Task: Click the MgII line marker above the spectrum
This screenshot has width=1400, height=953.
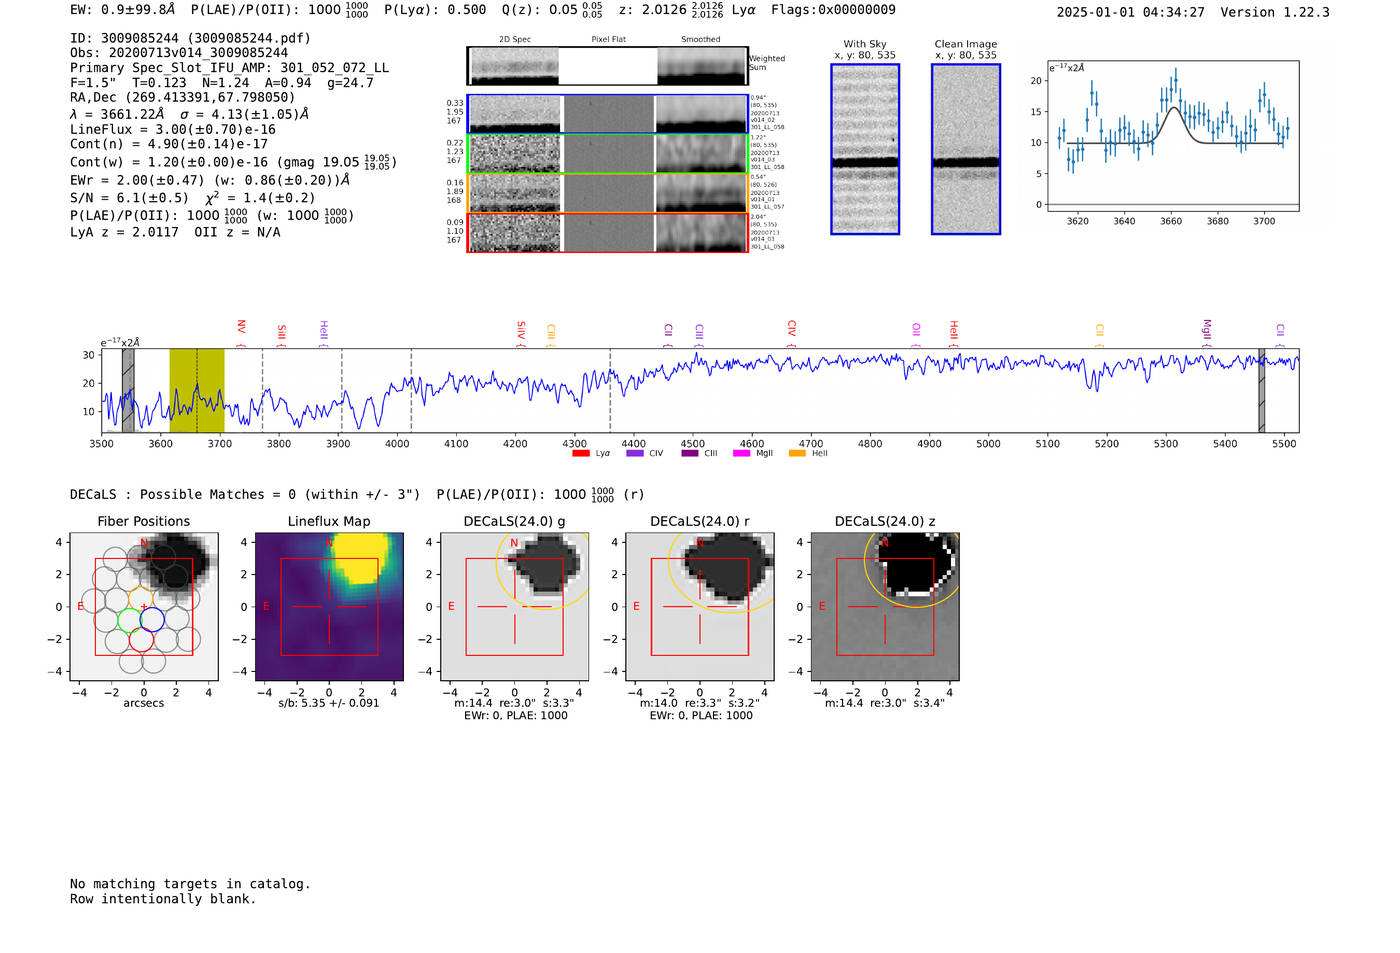Action: pyautogui.click(x=1207, y=333)
